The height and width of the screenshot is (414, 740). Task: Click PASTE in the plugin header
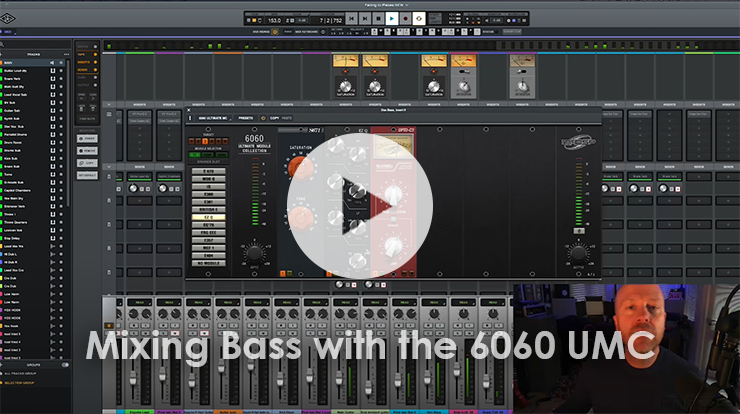tap(286, 118)
